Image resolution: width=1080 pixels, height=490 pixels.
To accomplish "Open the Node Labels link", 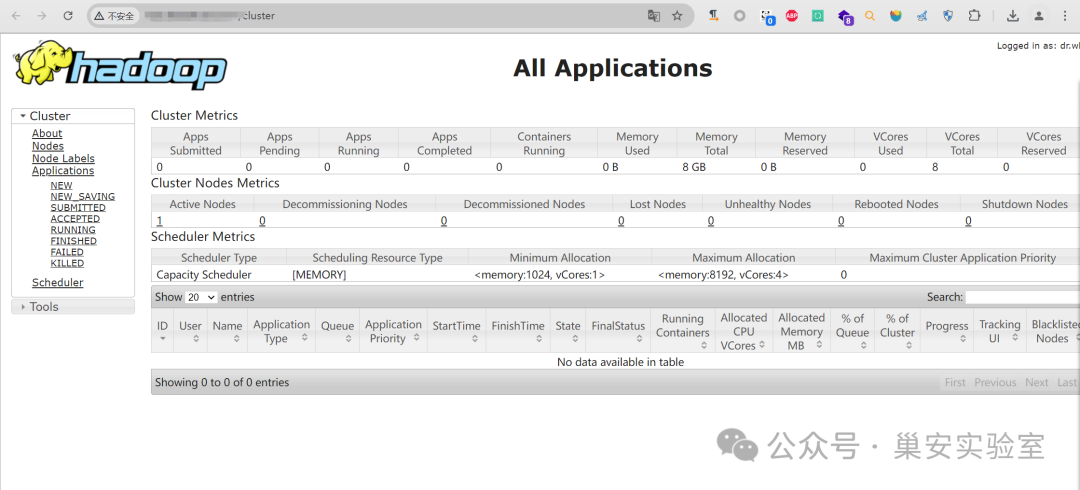I will pos(63,159).
